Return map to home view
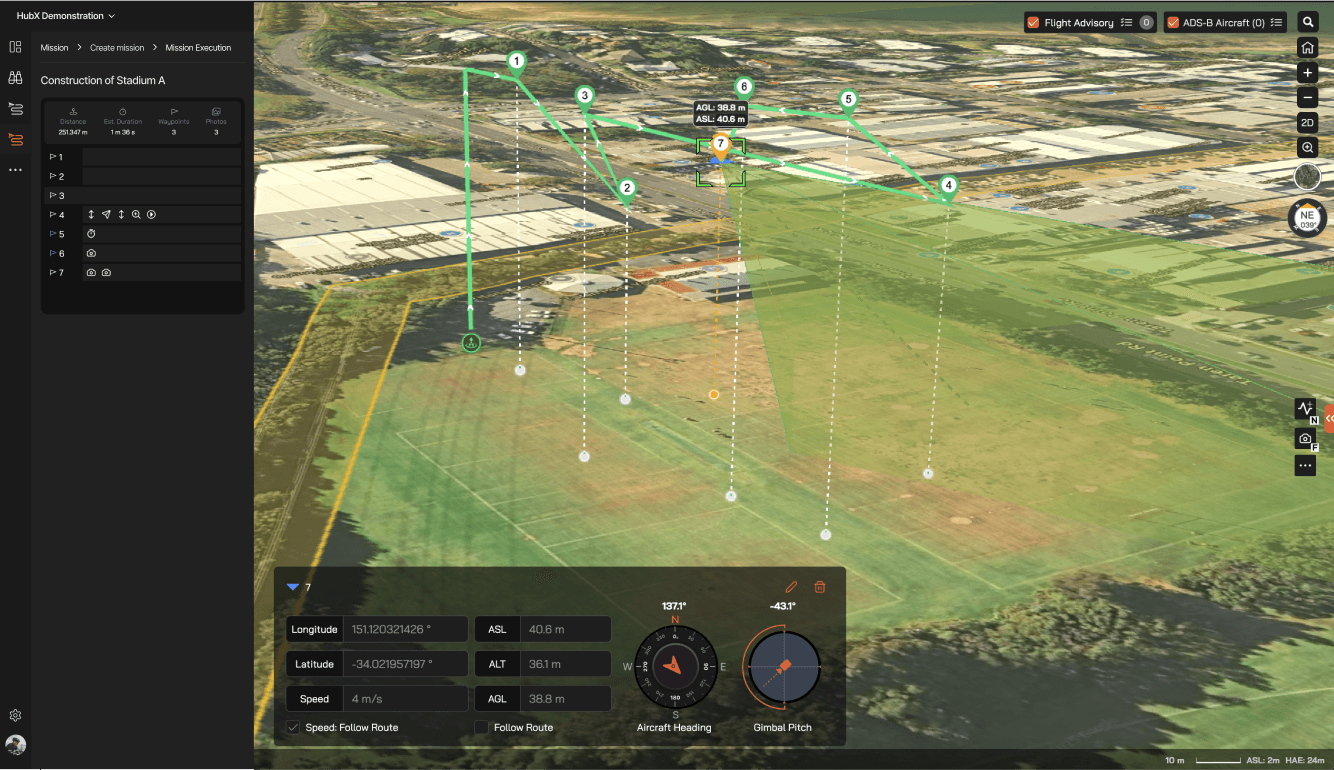This screenshot has width=1334, height=770. tap(1307, 48)
